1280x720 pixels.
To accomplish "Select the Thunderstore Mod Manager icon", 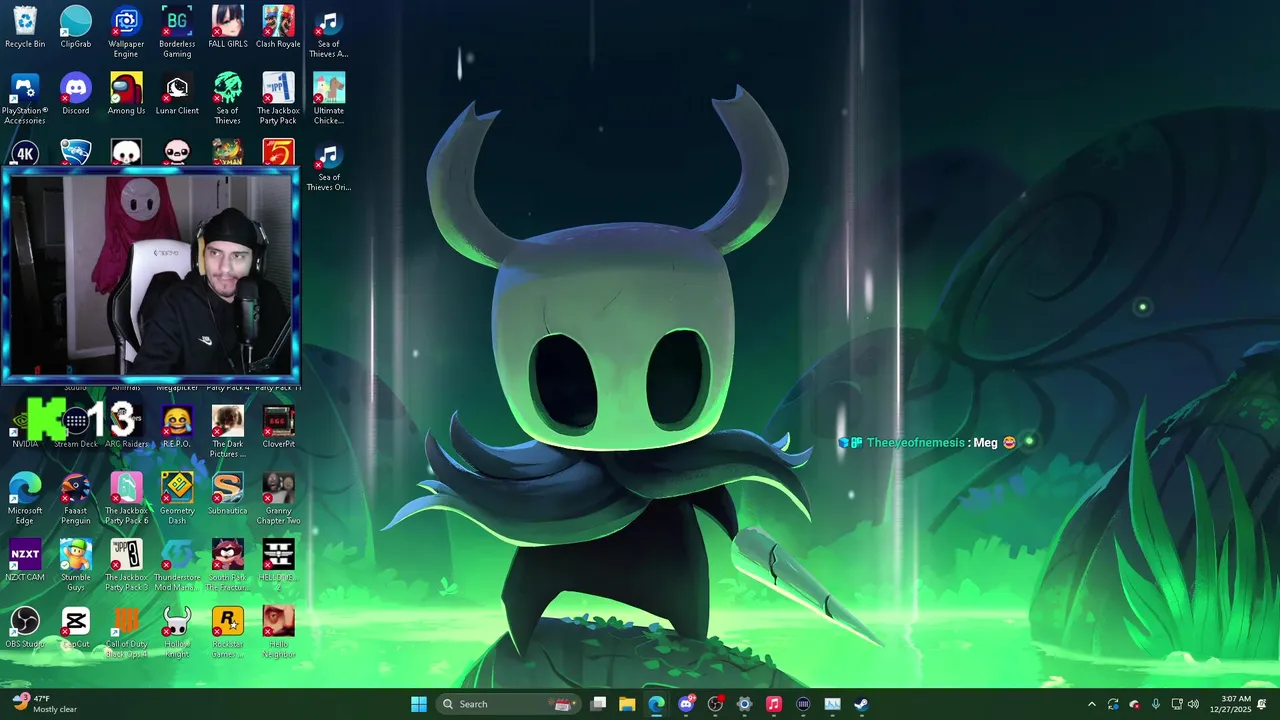I will (177, 566).
